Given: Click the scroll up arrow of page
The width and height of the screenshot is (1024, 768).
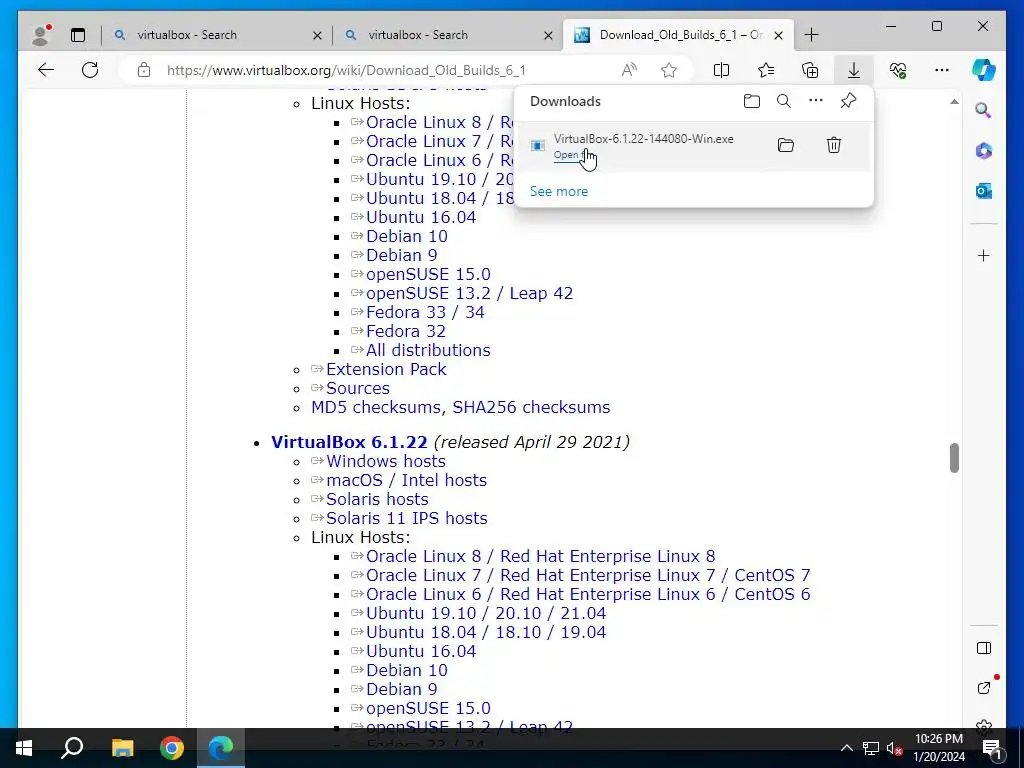Looking at the screenshot, I should [954, 102].
